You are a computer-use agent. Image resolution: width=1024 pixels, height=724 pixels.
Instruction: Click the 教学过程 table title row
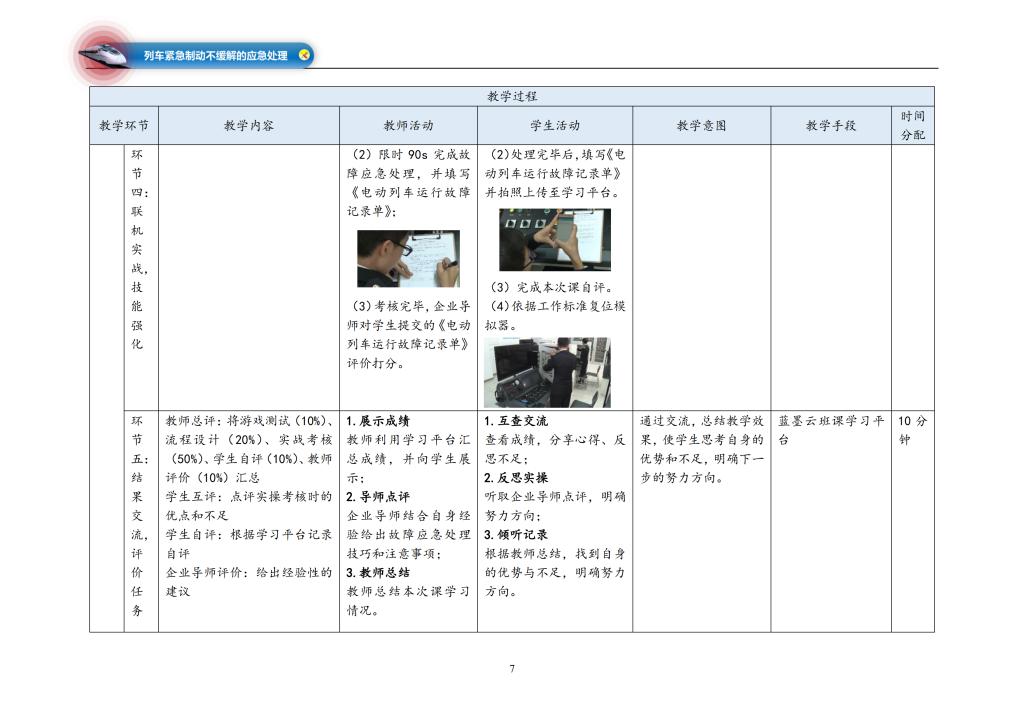pyautogui.click(x=512, y=96)
